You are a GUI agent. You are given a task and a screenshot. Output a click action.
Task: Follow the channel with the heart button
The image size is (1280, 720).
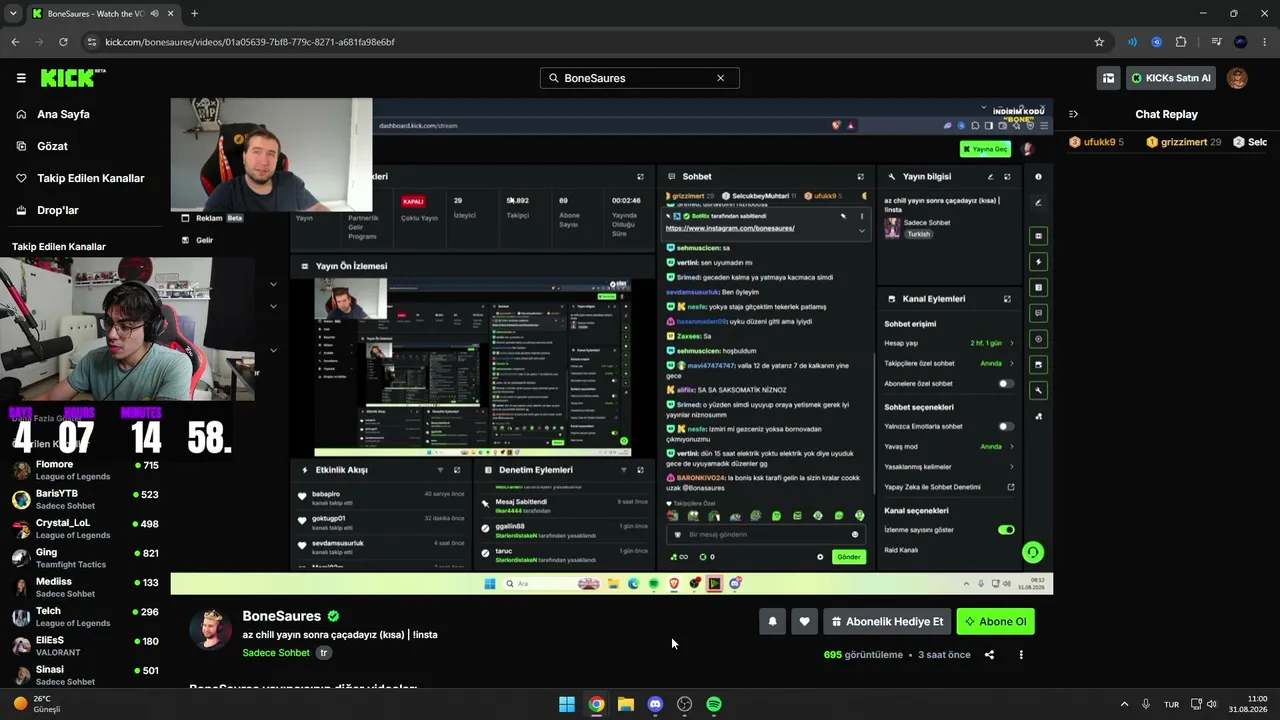pyautogui.click(x=804, y=622)
